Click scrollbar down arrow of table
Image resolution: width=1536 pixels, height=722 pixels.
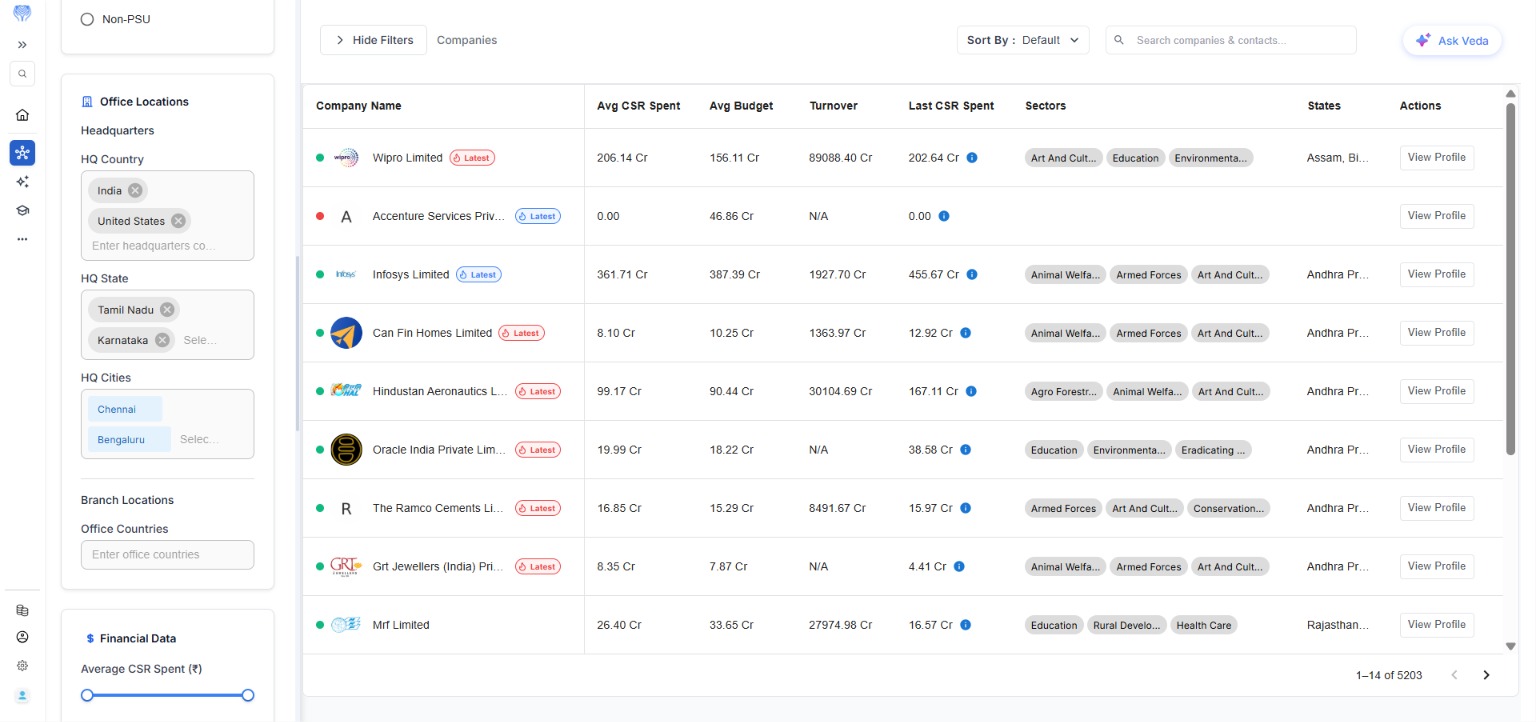click(x=1510, y=646)
